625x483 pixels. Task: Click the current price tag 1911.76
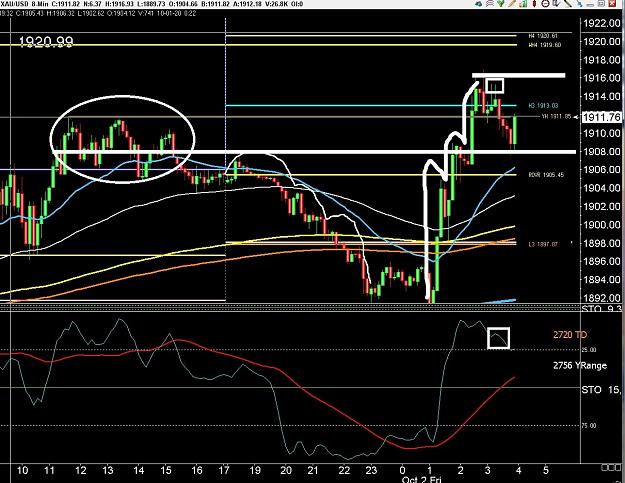(x=601, y=117)
